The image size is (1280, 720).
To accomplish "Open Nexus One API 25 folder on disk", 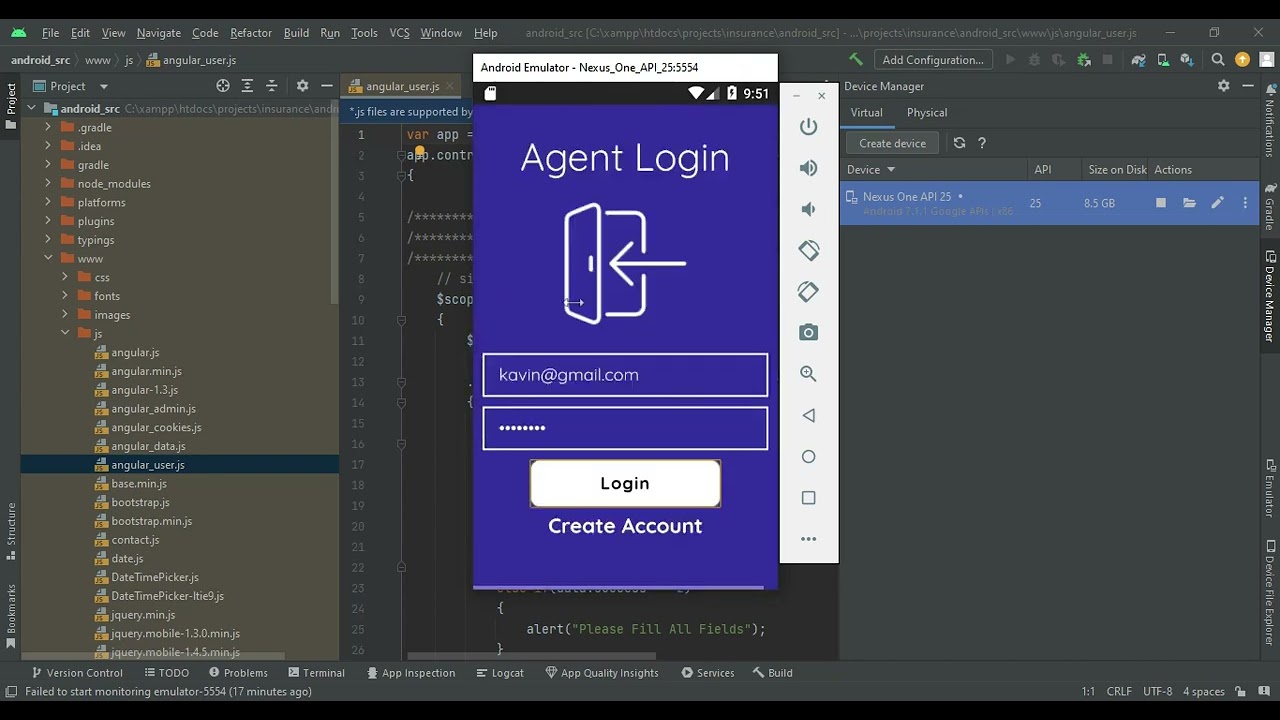I will pos(1189,203).
